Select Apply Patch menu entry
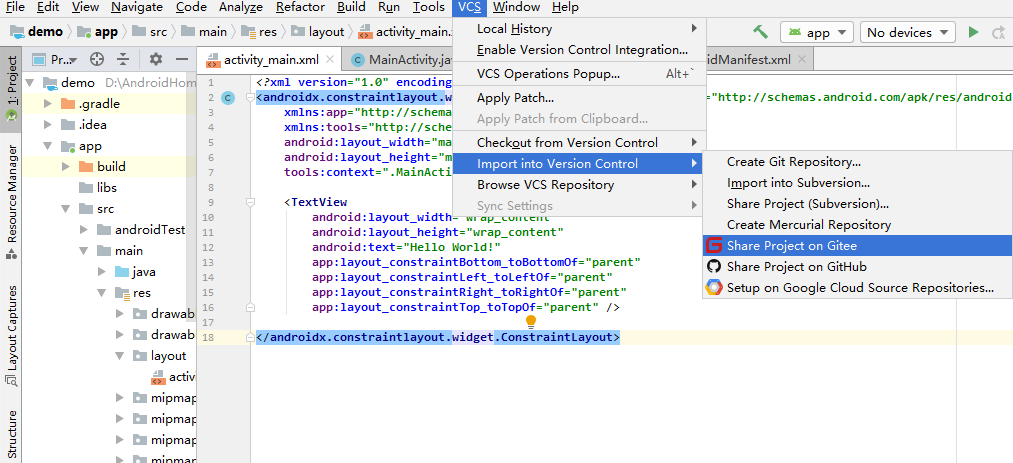Screen dimensions: 1013x463 [580, 98]
